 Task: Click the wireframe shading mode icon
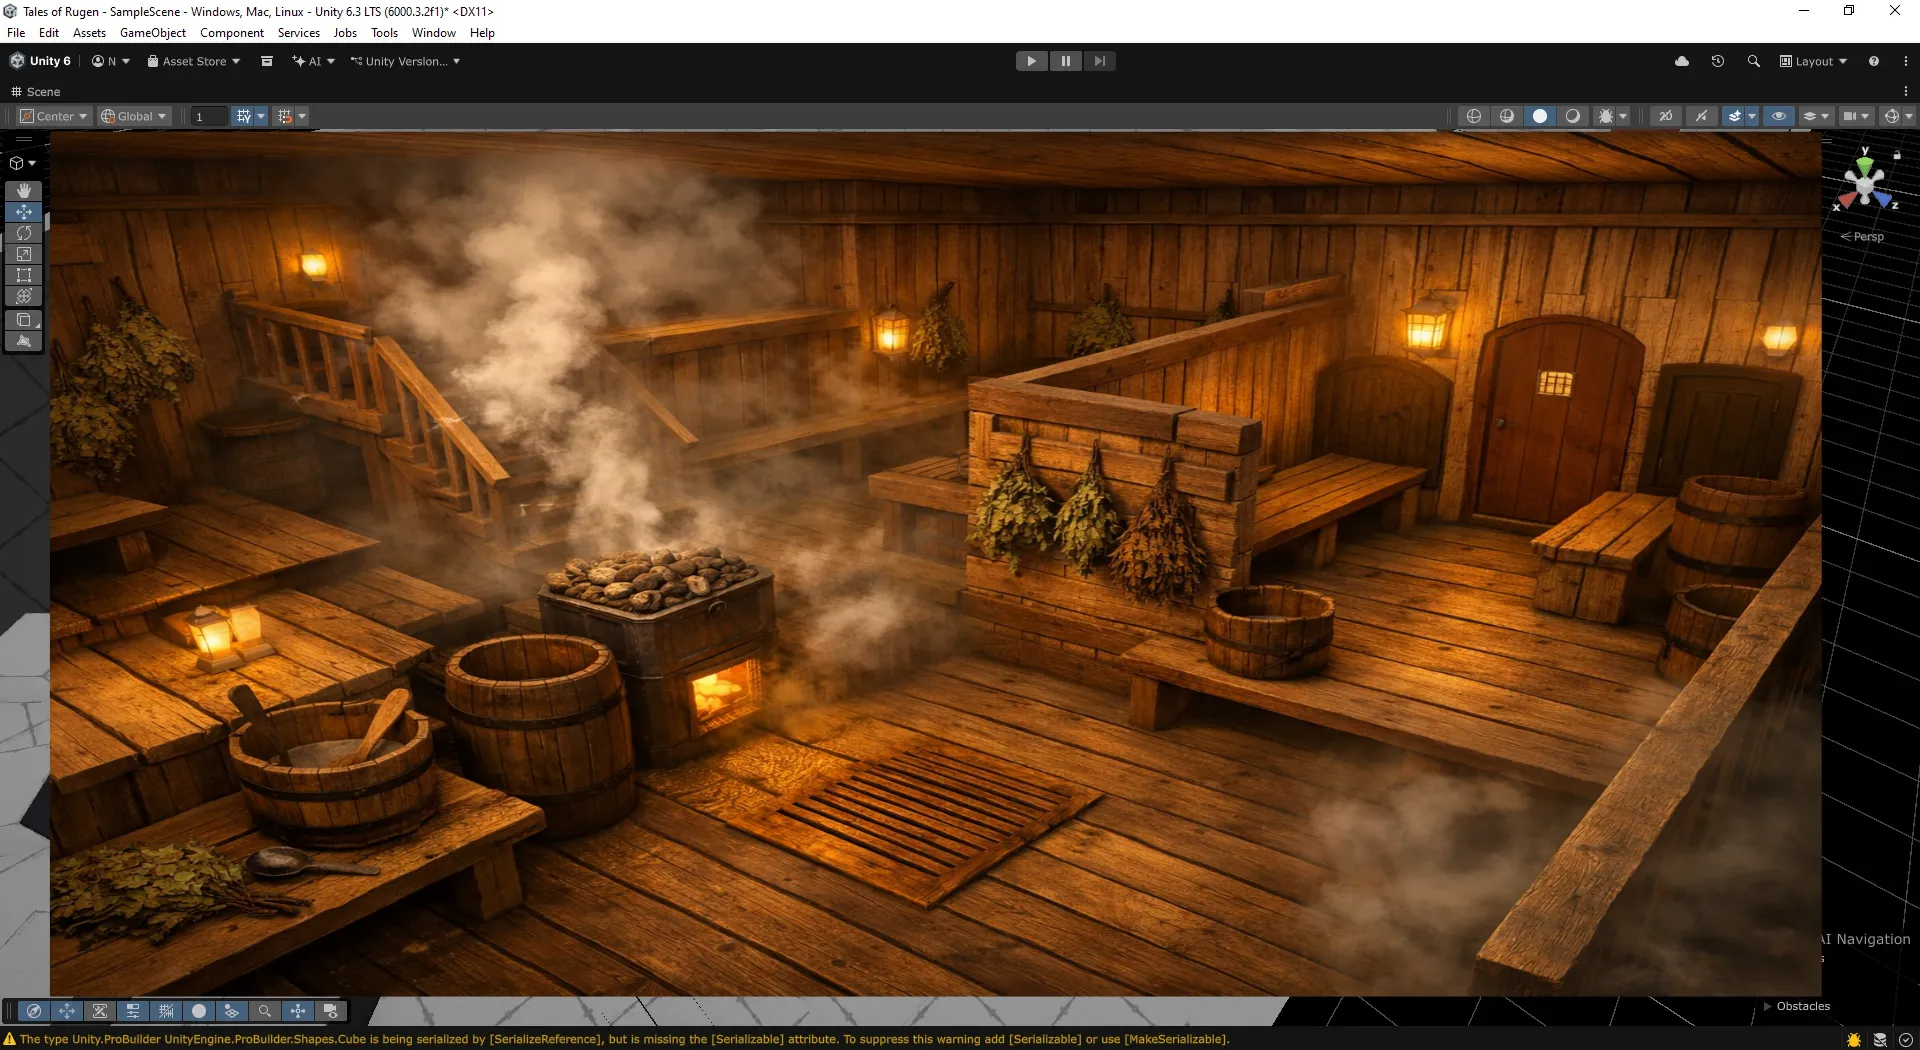pos(1474,116)
